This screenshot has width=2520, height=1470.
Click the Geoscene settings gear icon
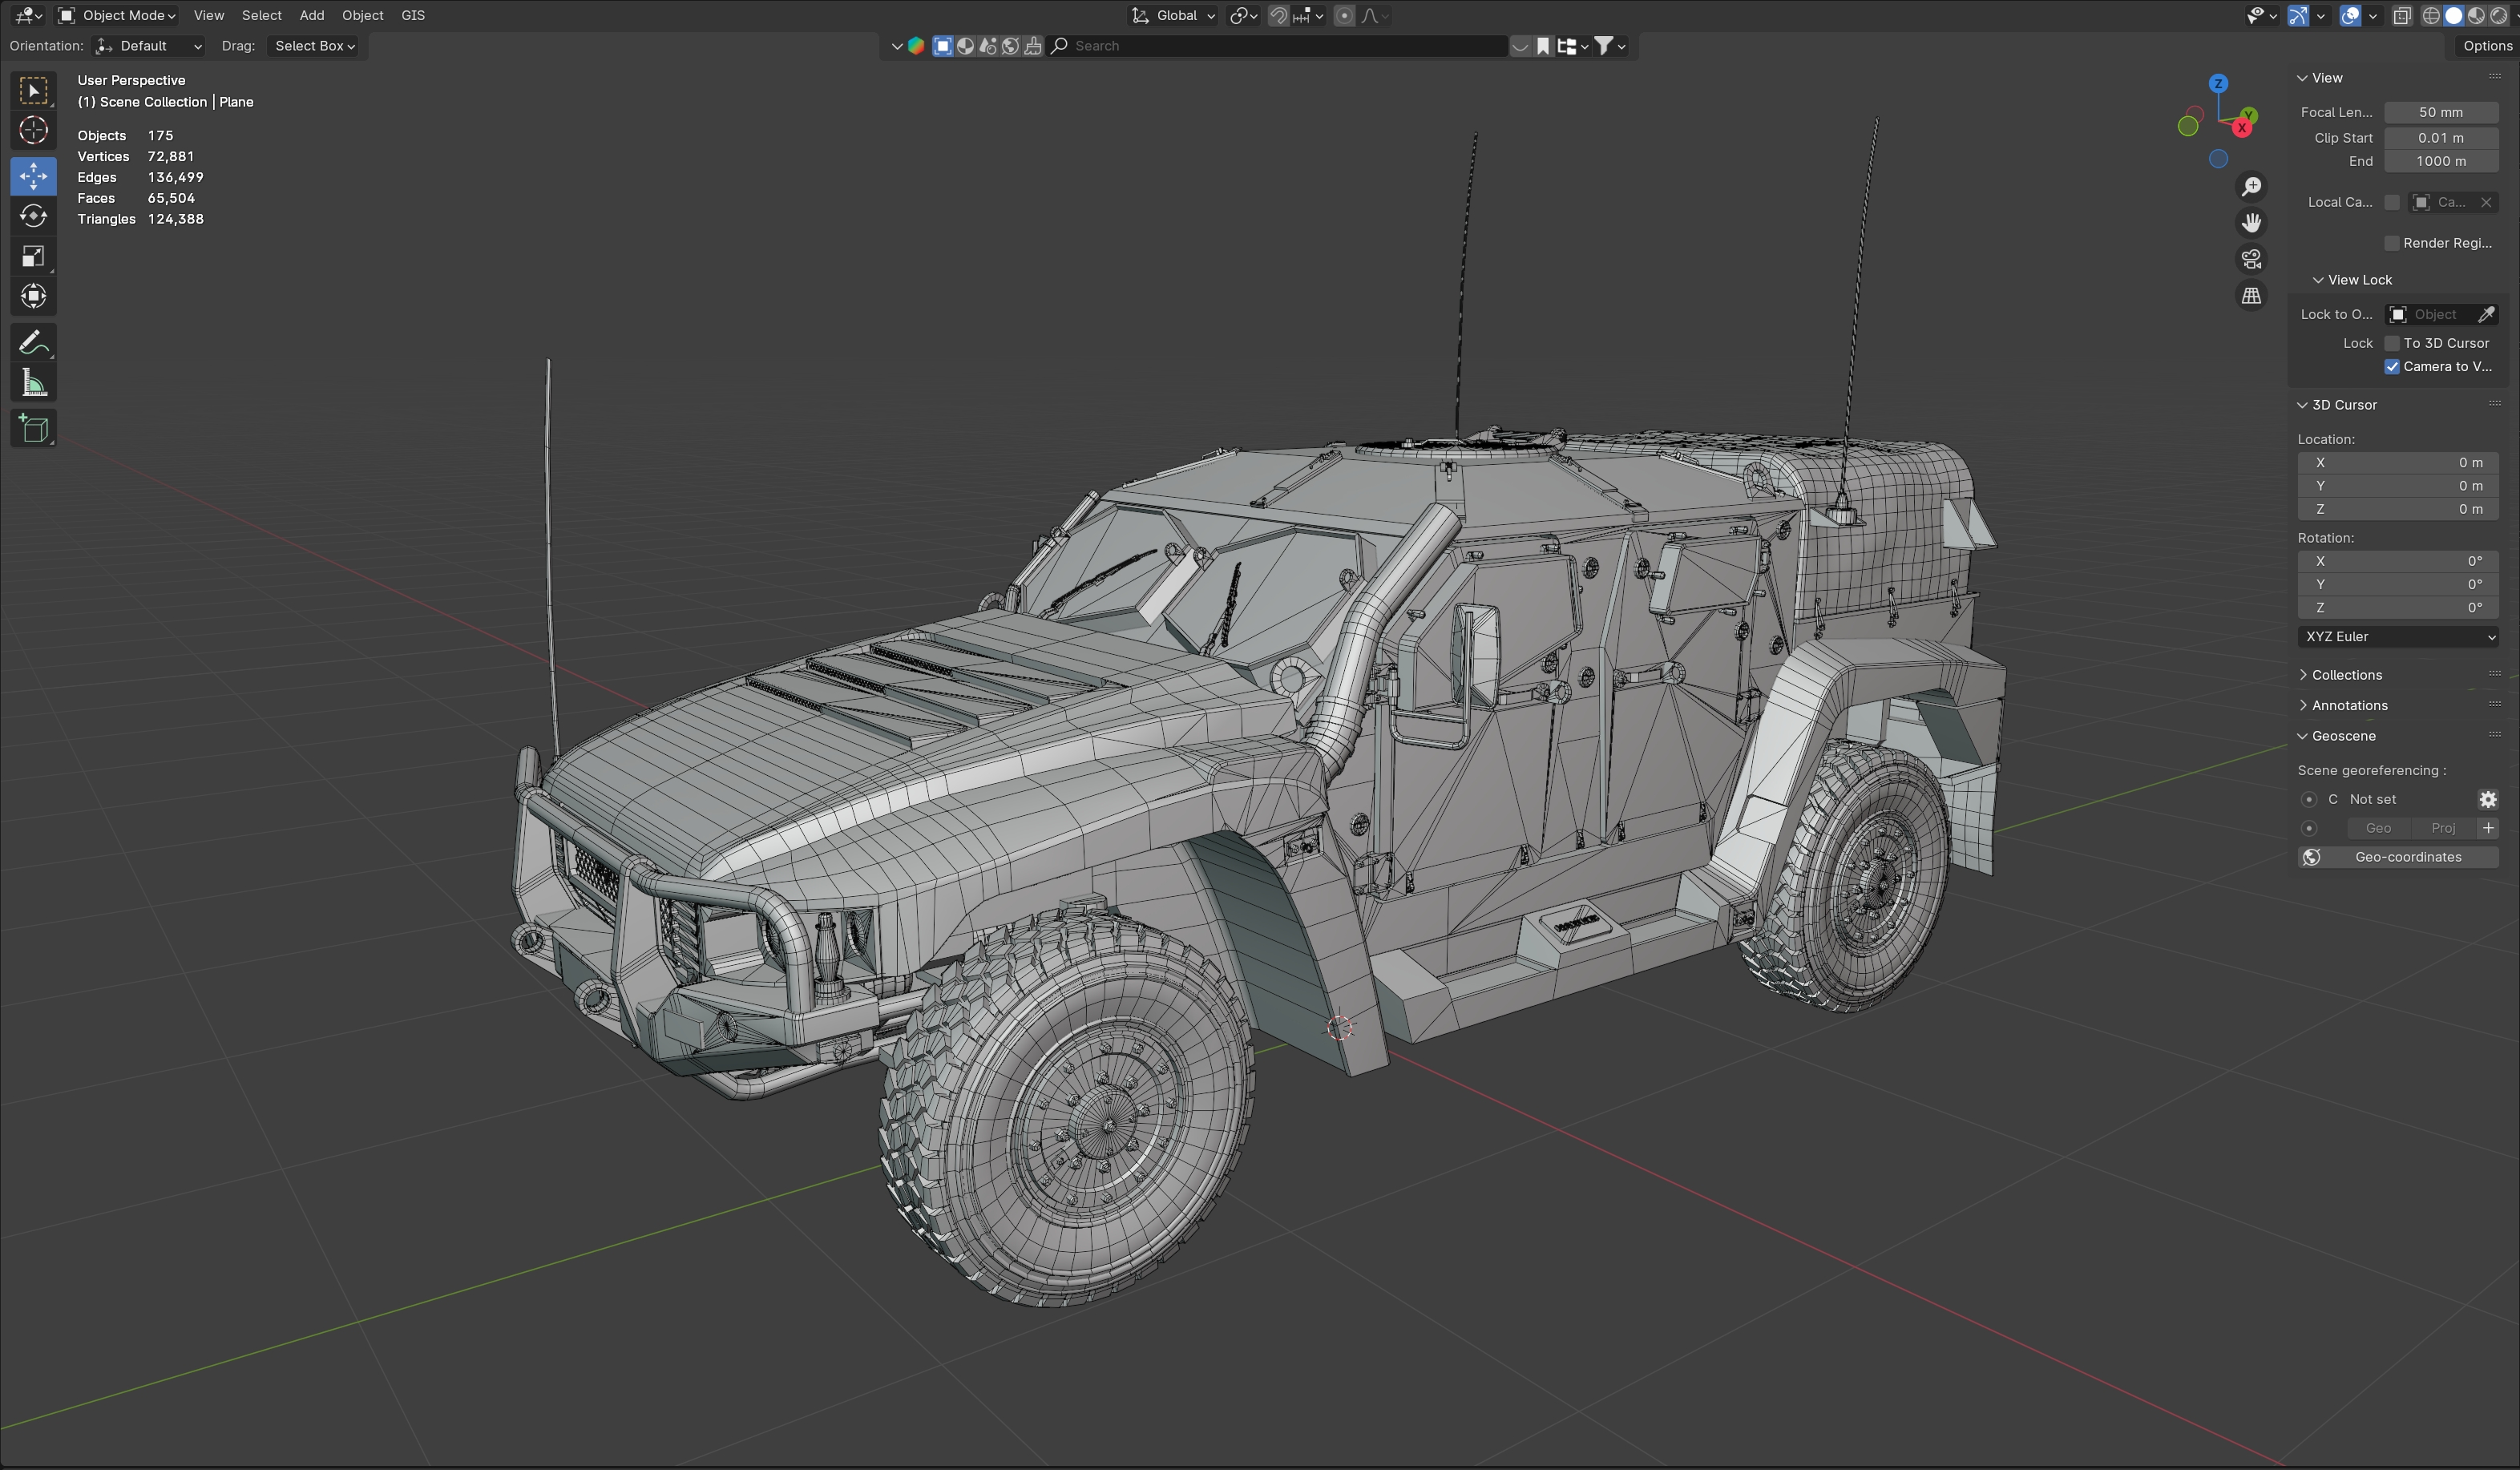point(2488,799)
